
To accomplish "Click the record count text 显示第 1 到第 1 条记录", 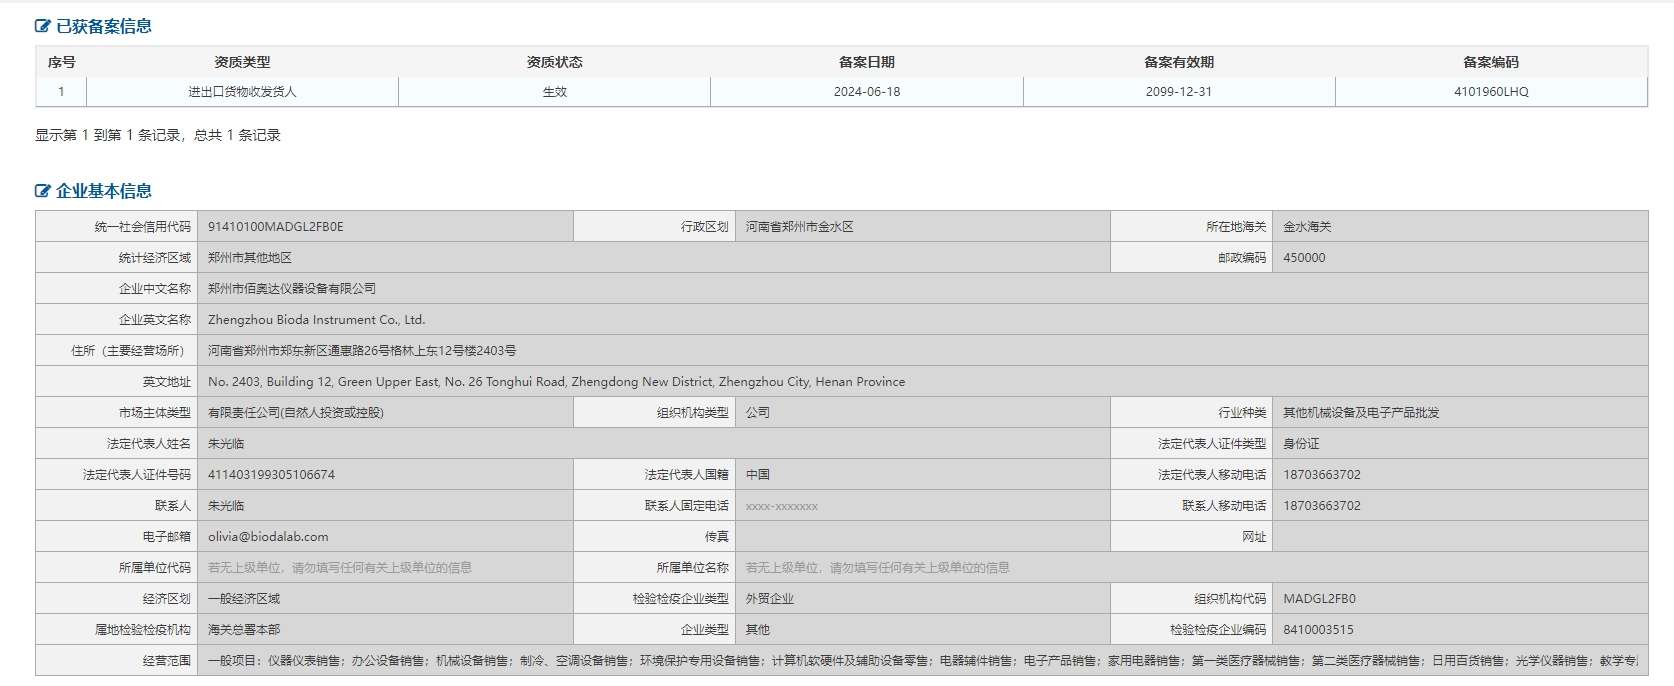I will pos(108,135).
